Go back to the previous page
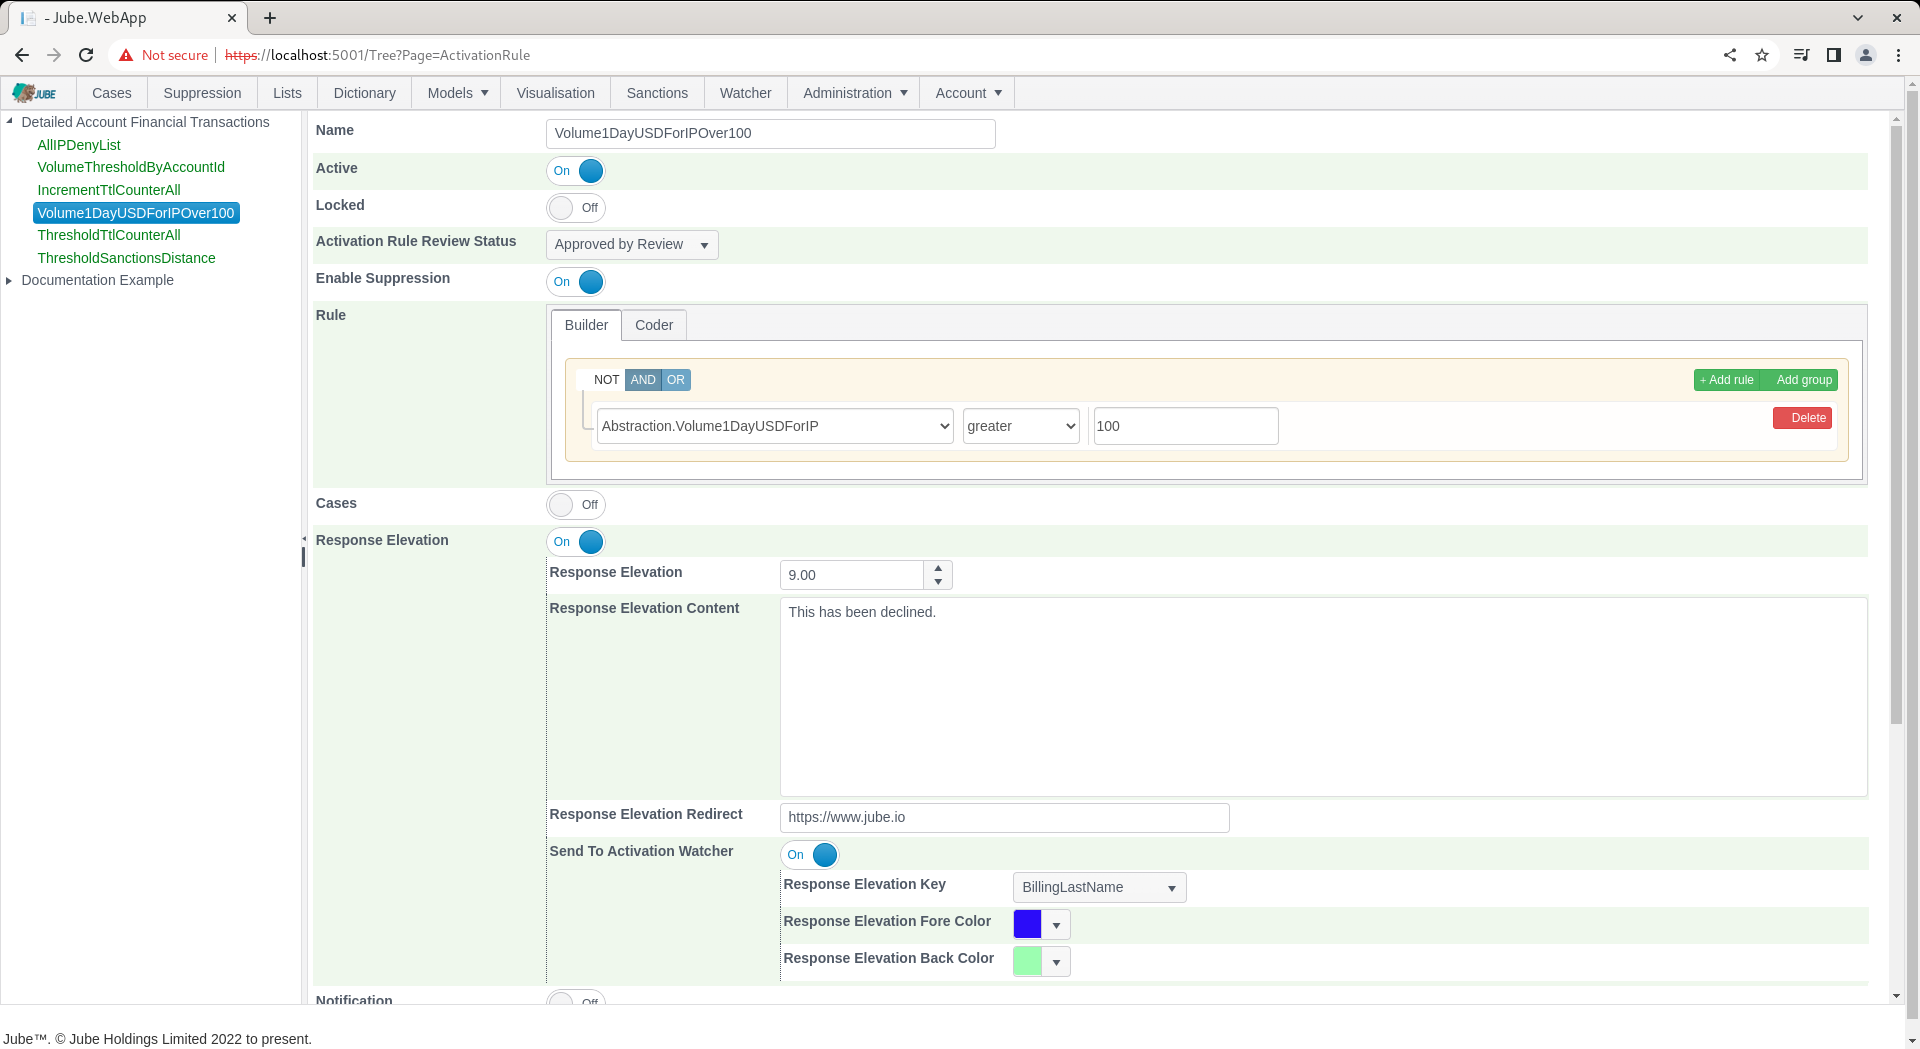 22,55
